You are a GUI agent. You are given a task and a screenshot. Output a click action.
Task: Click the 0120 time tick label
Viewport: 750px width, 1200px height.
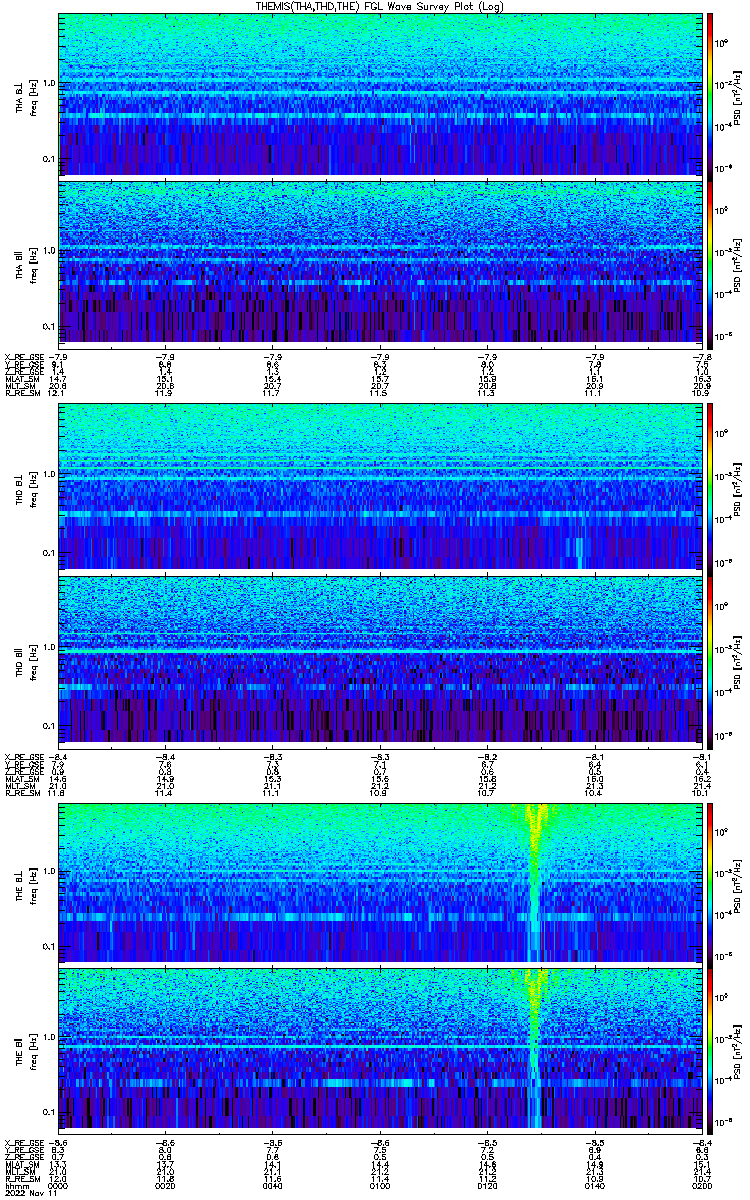(486, 1187)
